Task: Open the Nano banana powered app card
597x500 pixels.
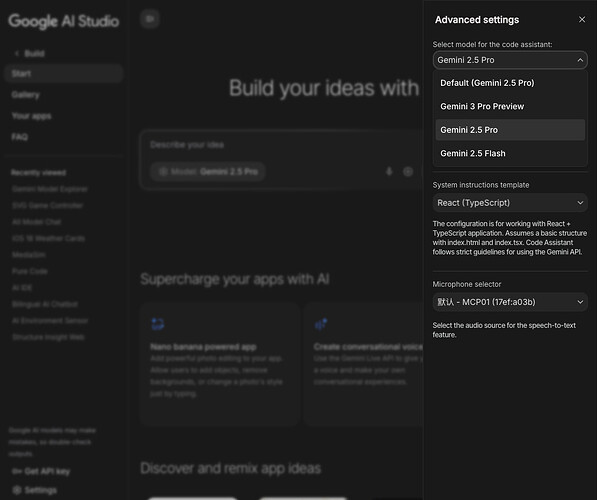Action: click(220, 364)
